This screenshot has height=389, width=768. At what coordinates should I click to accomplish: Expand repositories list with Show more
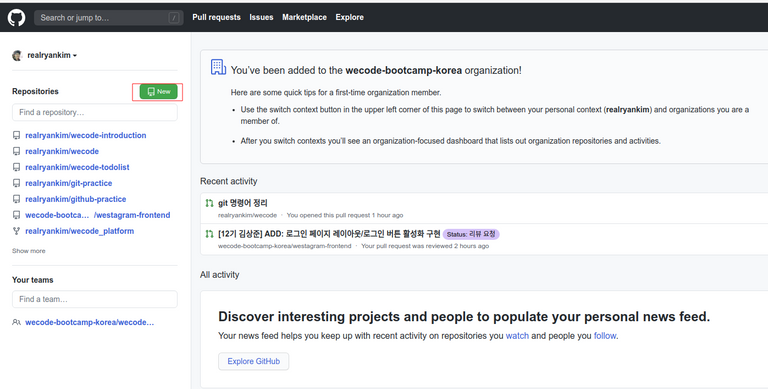29,251
